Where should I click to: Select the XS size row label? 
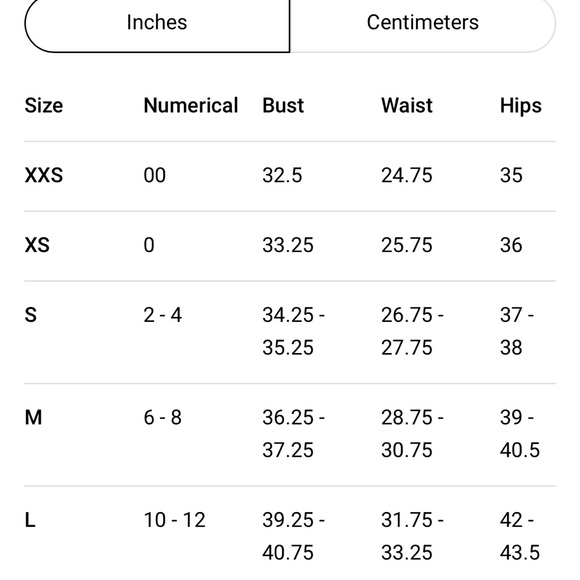click(x=37, y=245)
